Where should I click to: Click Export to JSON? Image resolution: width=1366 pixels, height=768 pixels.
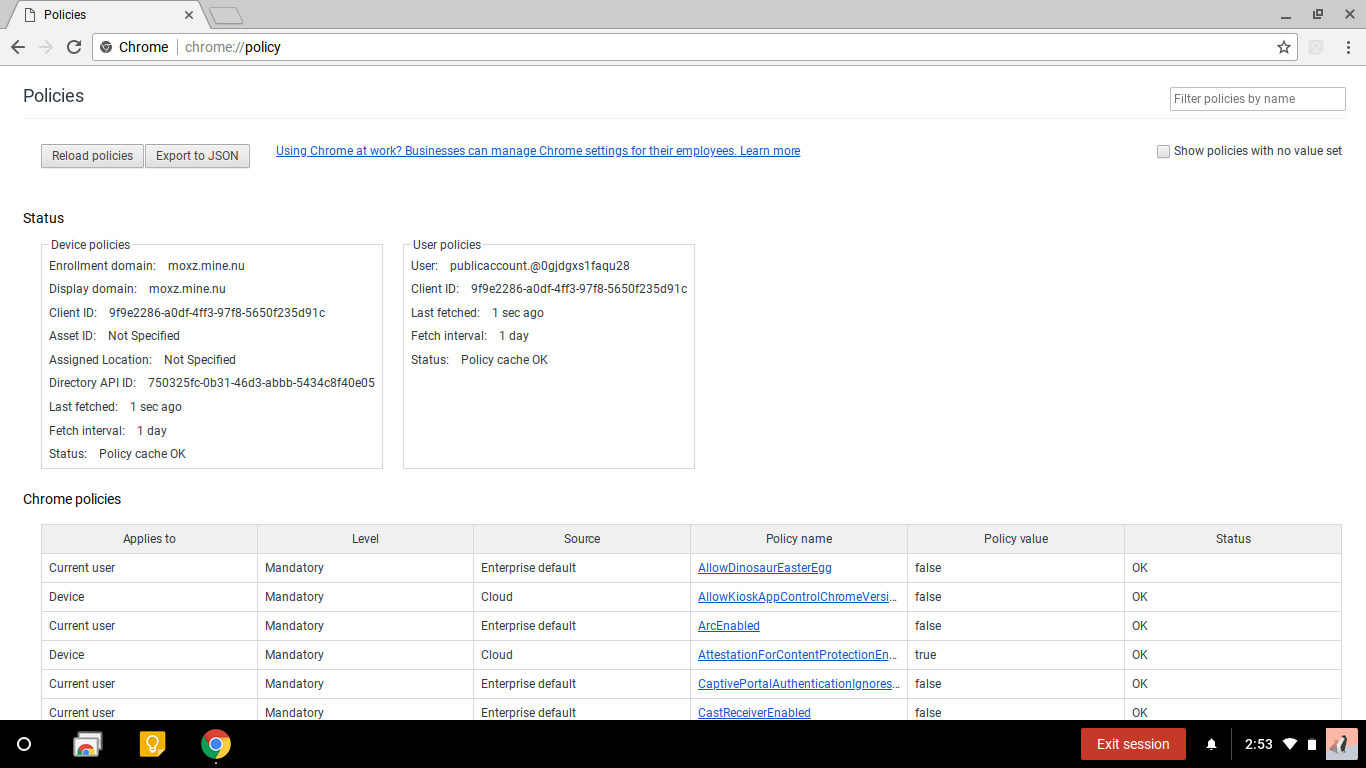point(197,156)
